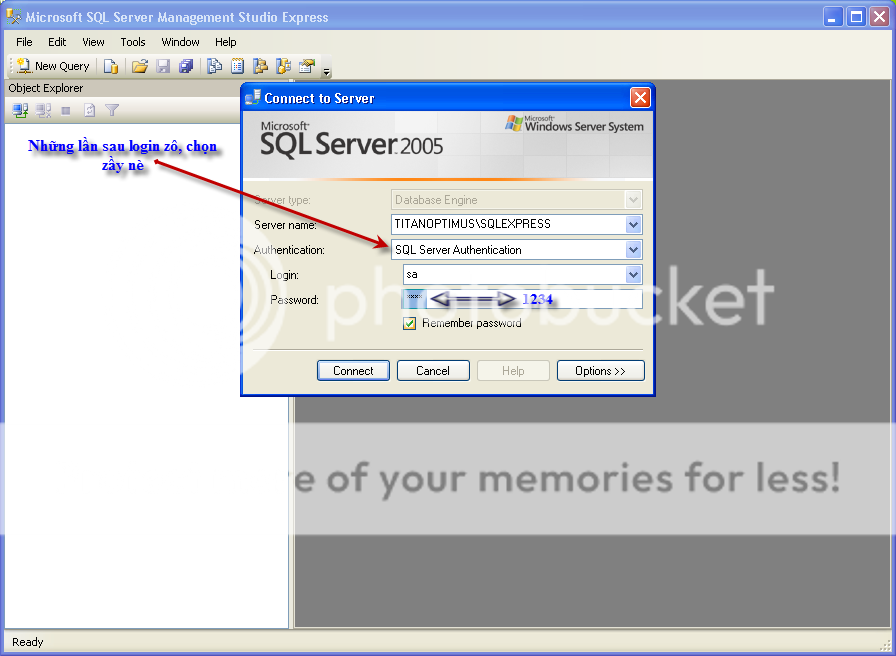Viewport: 896px width, 656px height.
Task: Open the Properties Window toolbar icon
Action: click(307, 66)
